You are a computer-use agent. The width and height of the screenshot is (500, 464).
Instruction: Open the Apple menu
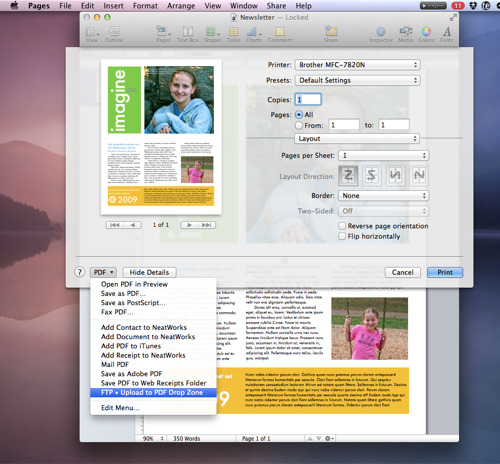[14, 6]
